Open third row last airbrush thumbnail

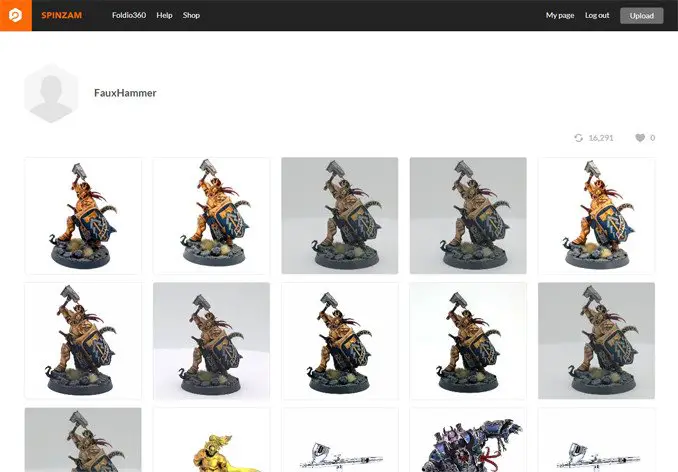point(597,440)
